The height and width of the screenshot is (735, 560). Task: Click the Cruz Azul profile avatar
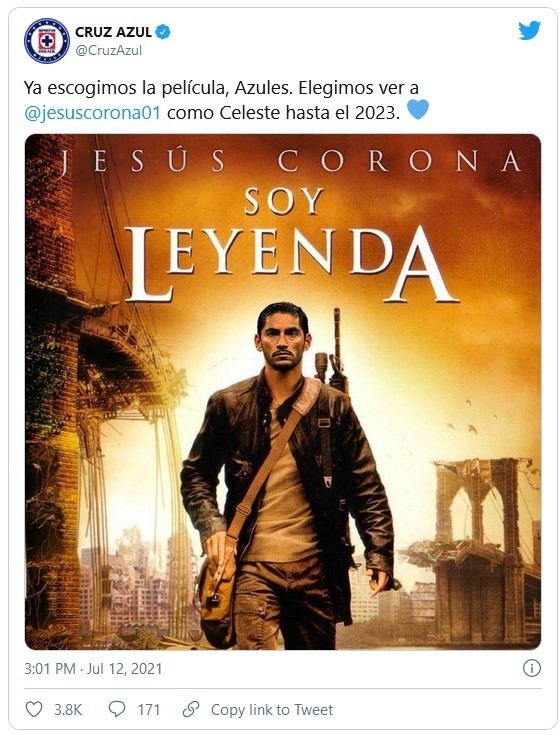pos(46,41)
